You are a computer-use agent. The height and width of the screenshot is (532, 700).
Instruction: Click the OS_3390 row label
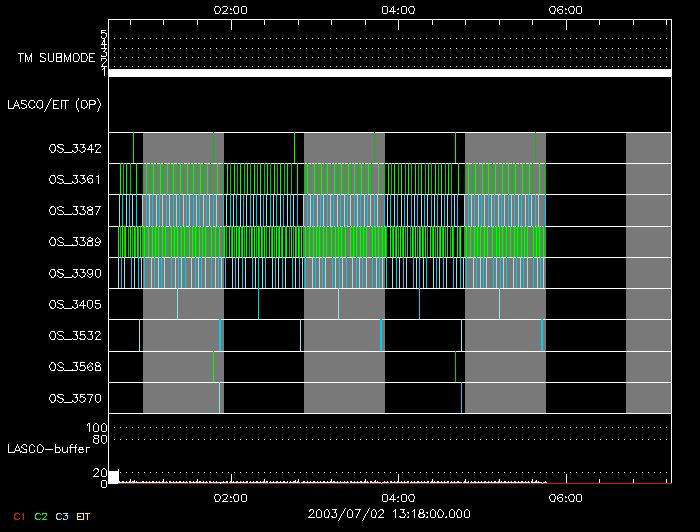click(75, 272)
